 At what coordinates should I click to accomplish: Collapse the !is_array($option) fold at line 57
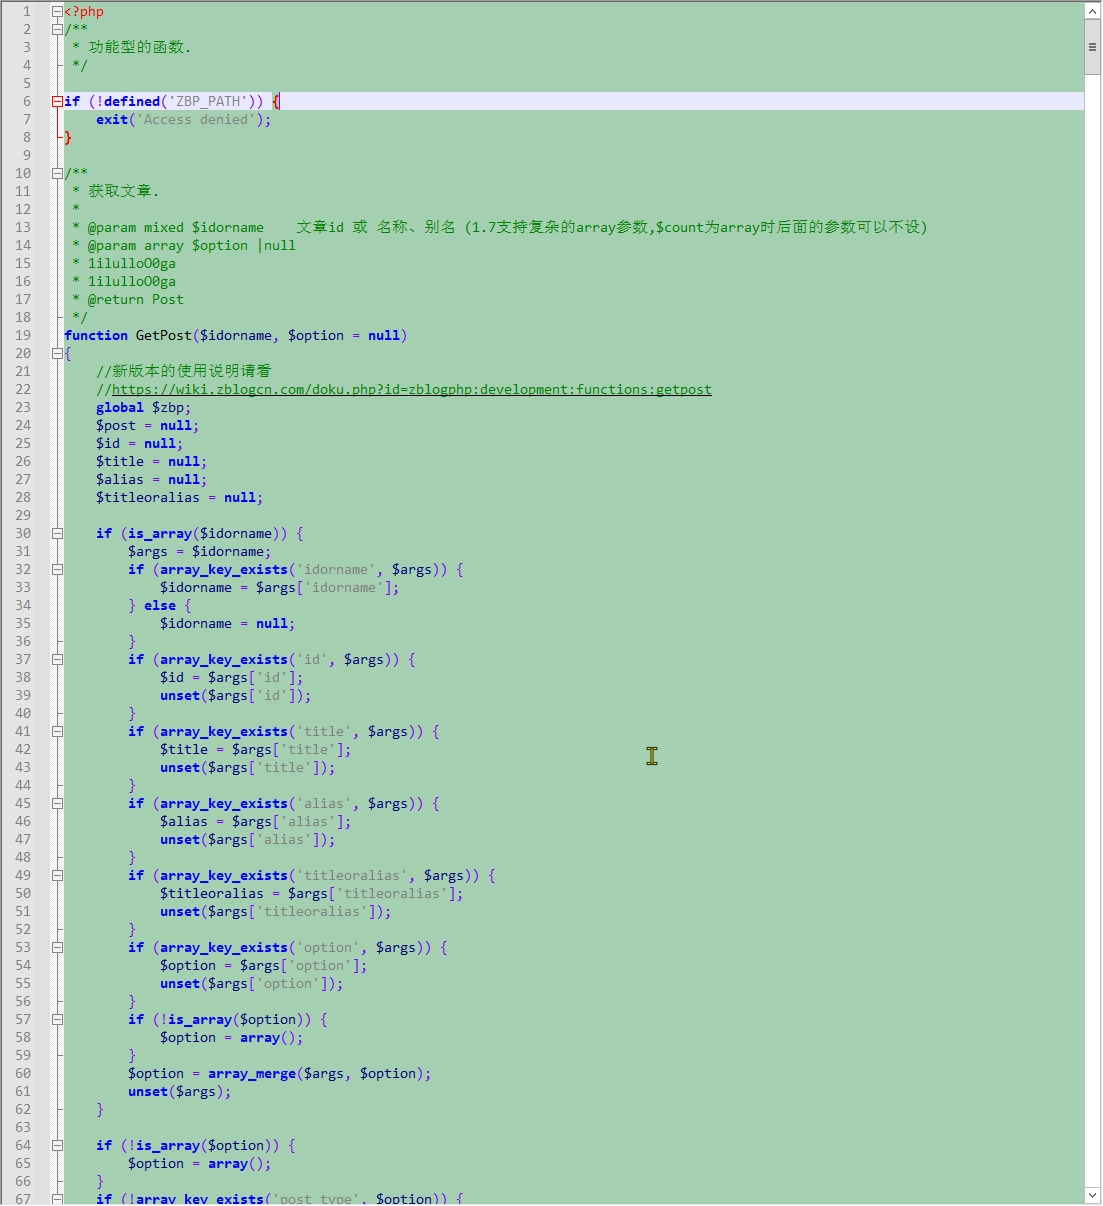coord(57,1019)
